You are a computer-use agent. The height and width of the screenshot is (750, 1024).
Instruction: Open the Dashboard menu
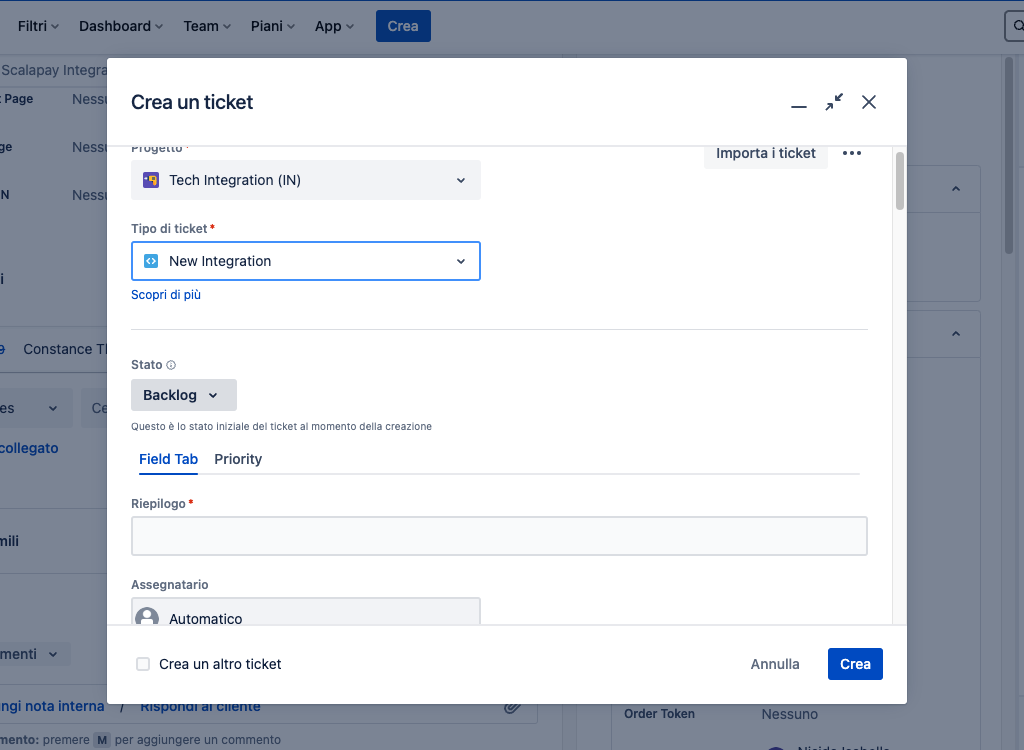pos(121,26)
